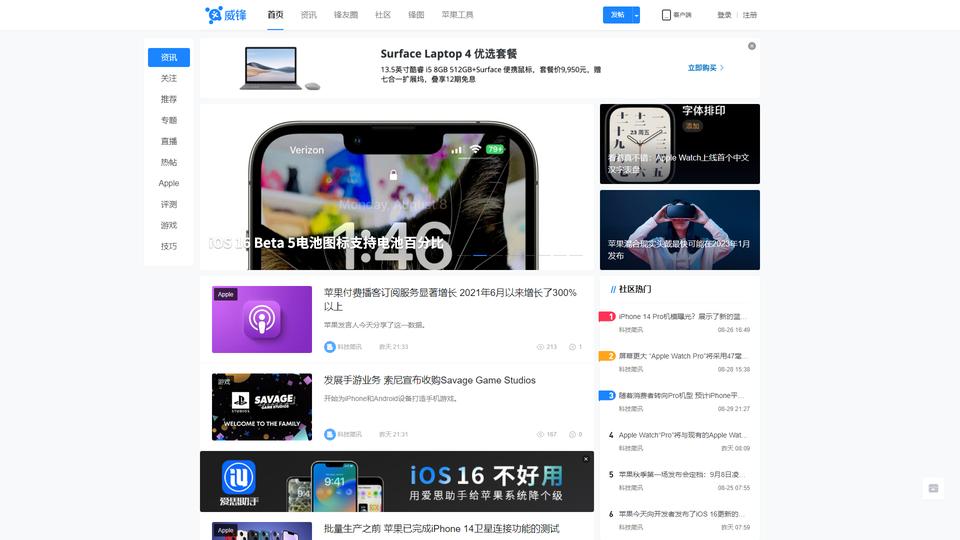Image resolution: width=960 pixels, height=540 pixels.
Task: Click the iPhone 14 article thumbnail
Action: coord(262,531)
